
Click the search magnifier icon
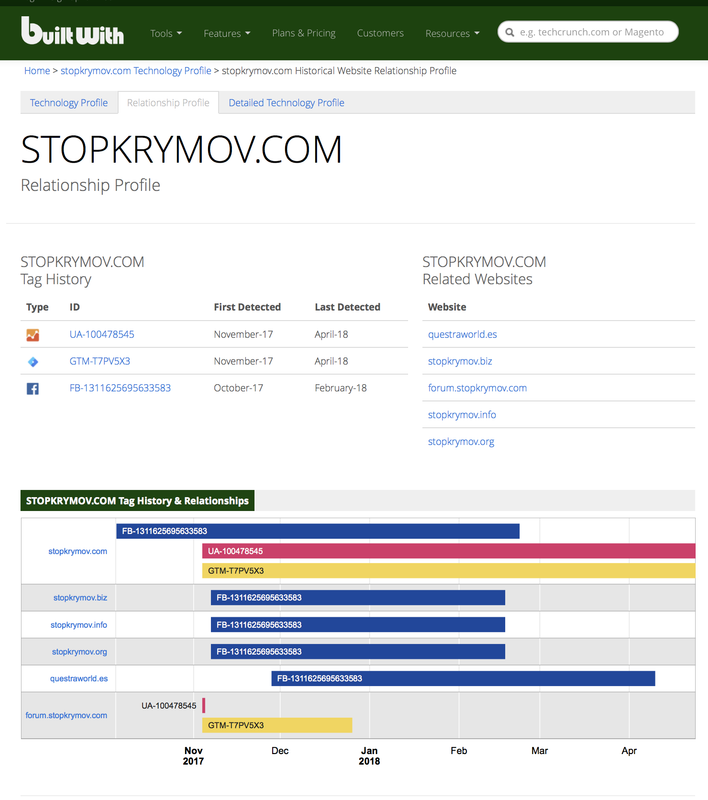[x=510, y=32]
